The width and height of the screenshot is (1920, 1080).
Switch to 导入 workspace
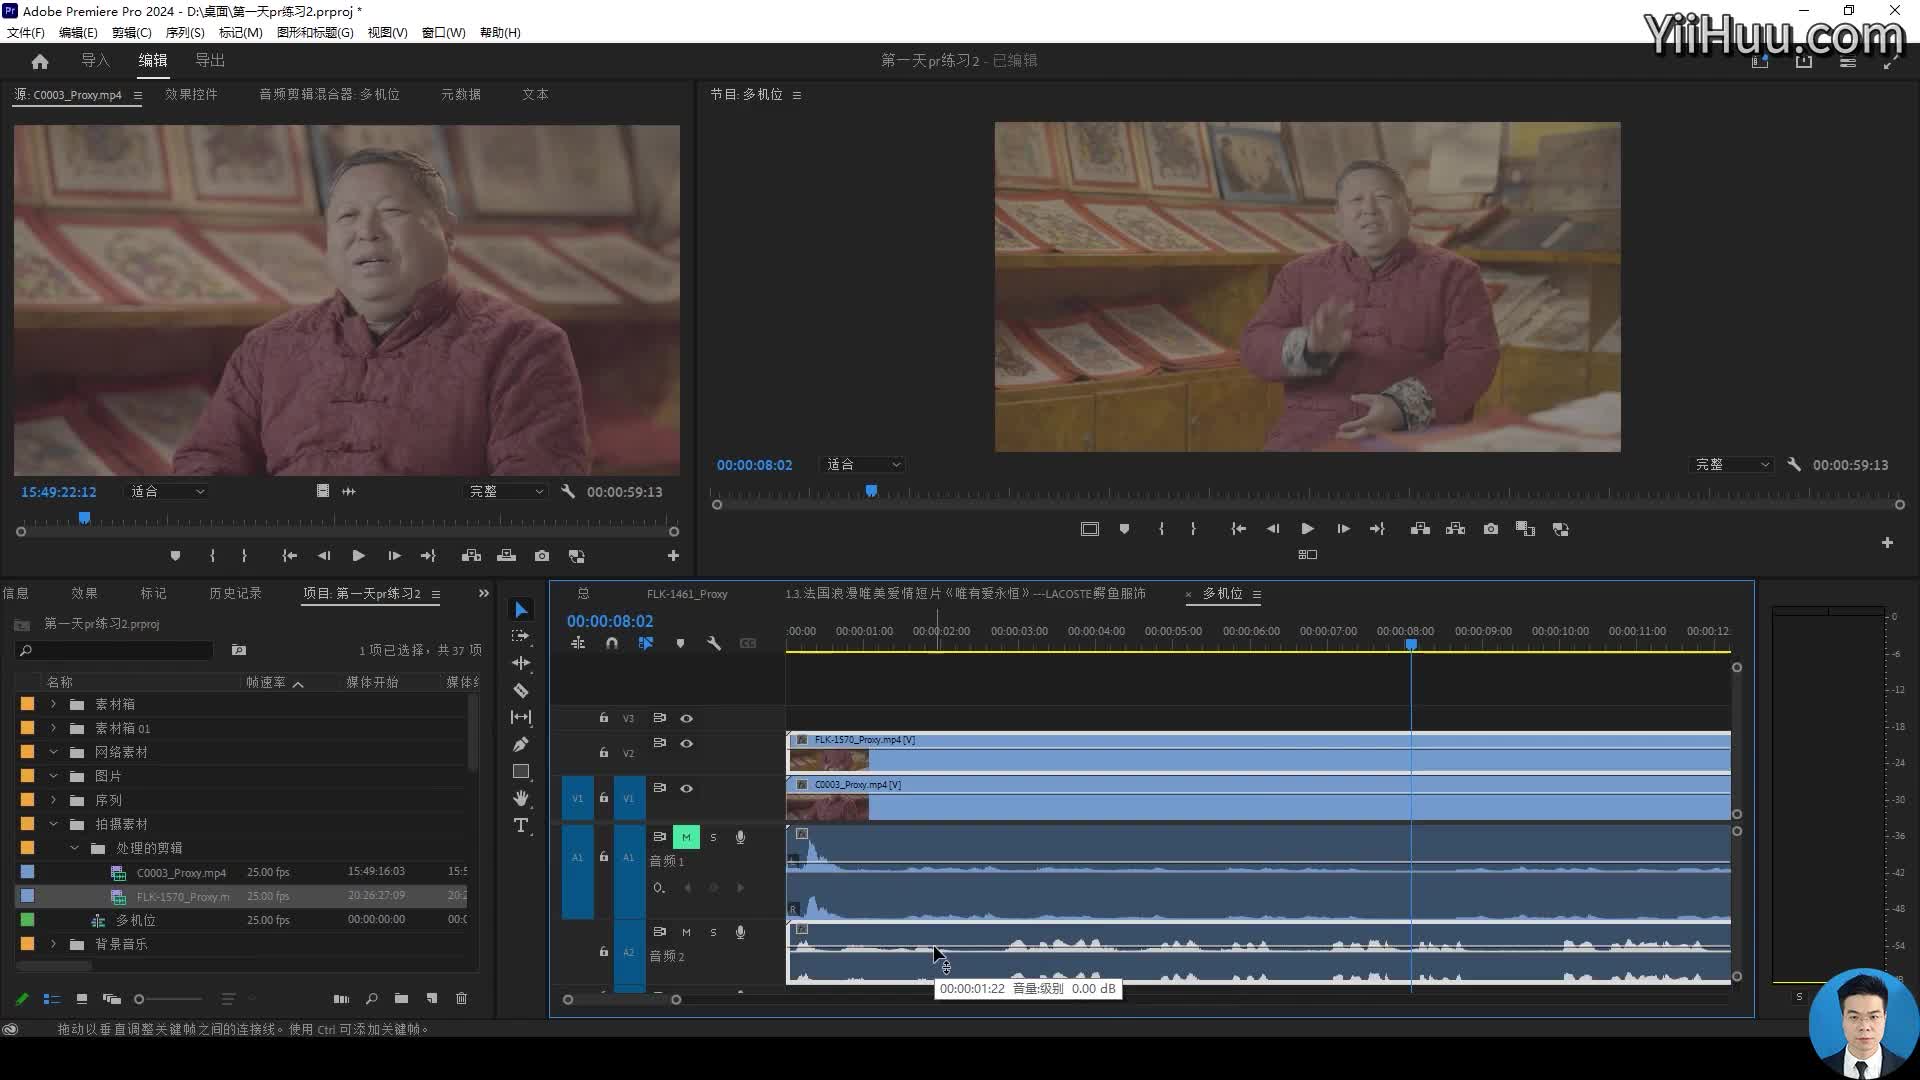96,61
